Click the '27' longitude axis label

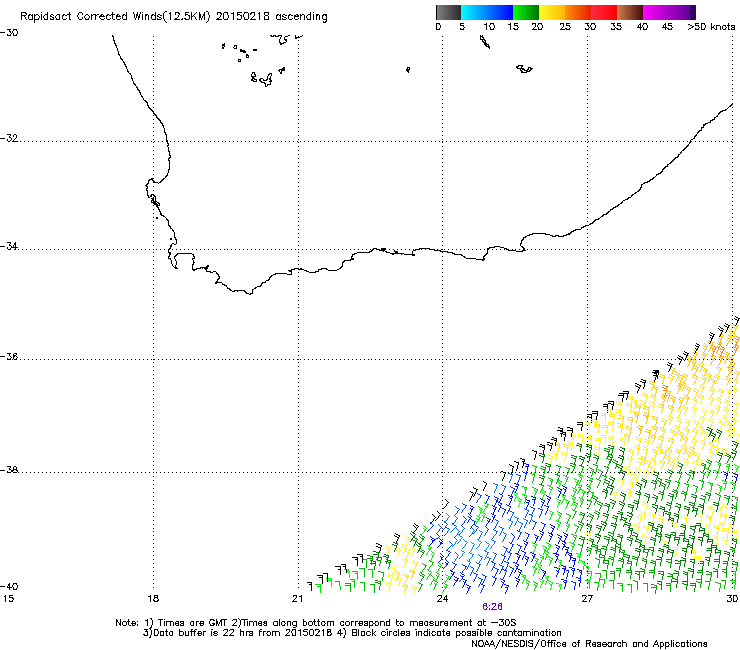click(x=587, y=599)
